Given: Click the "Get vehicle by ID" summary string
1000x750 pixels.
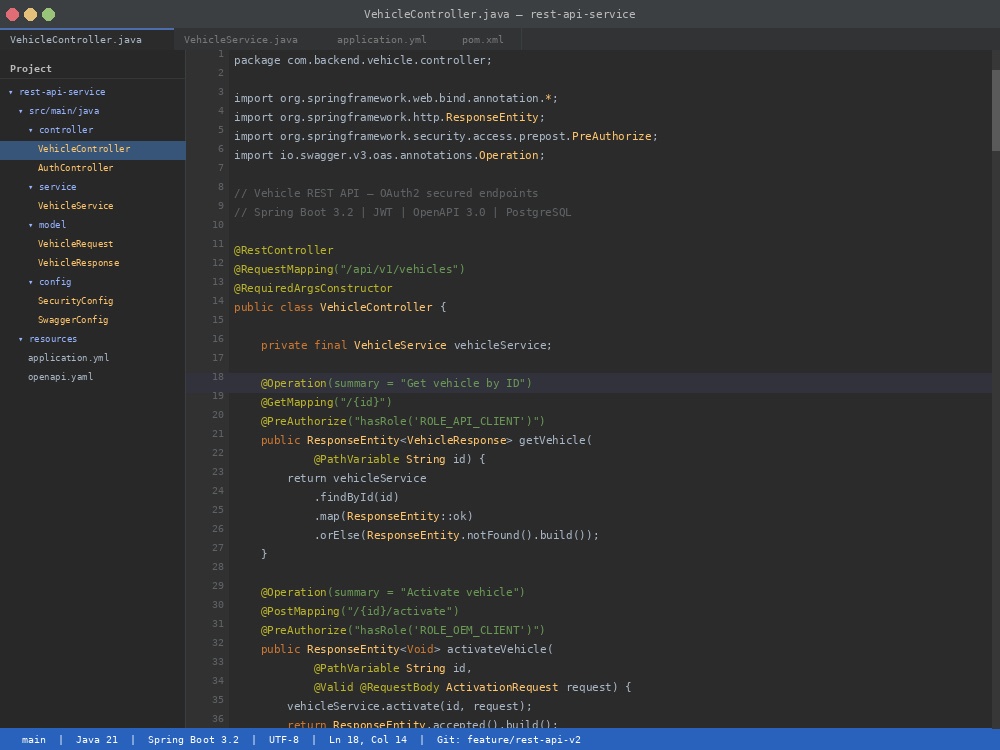Looking at the screenshot, I should (x=462, y=383).
